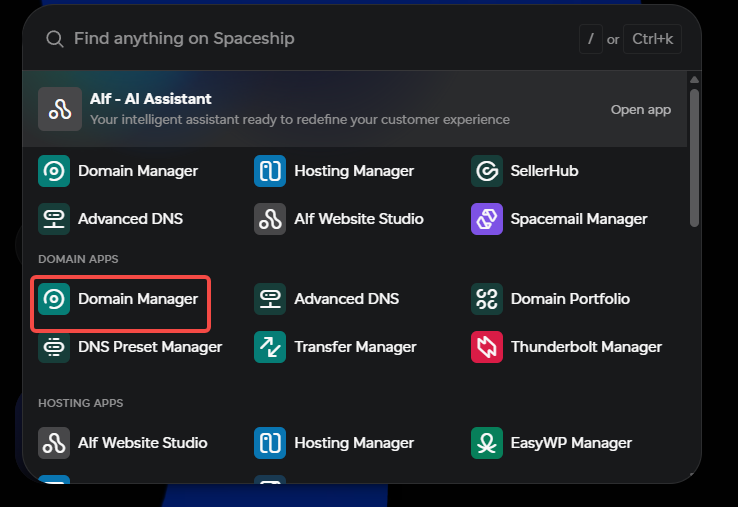Click the Open app link
Image resolution: width=738 pixels, height=507 pixels.
tap(641, 110)
